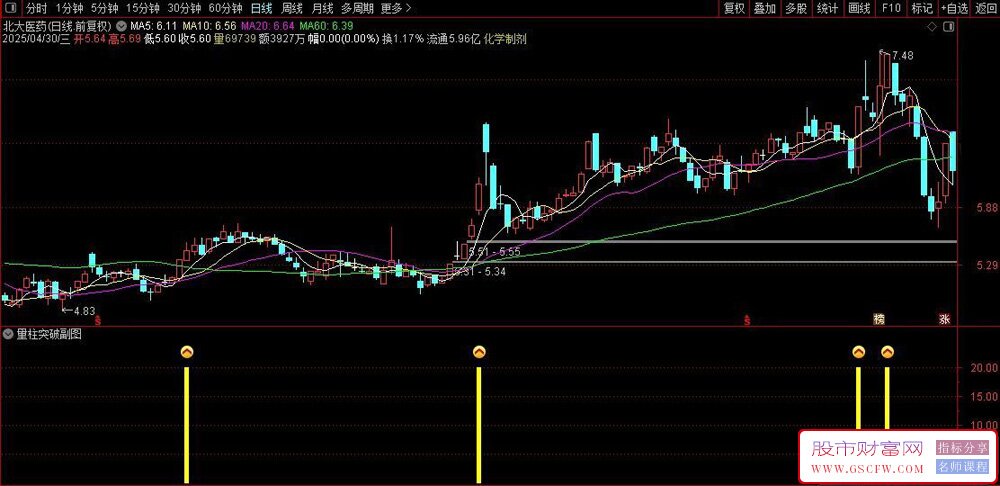Click the 收5.60 close price value
This screenshot has width=1000, height=486.
point(193,39)
